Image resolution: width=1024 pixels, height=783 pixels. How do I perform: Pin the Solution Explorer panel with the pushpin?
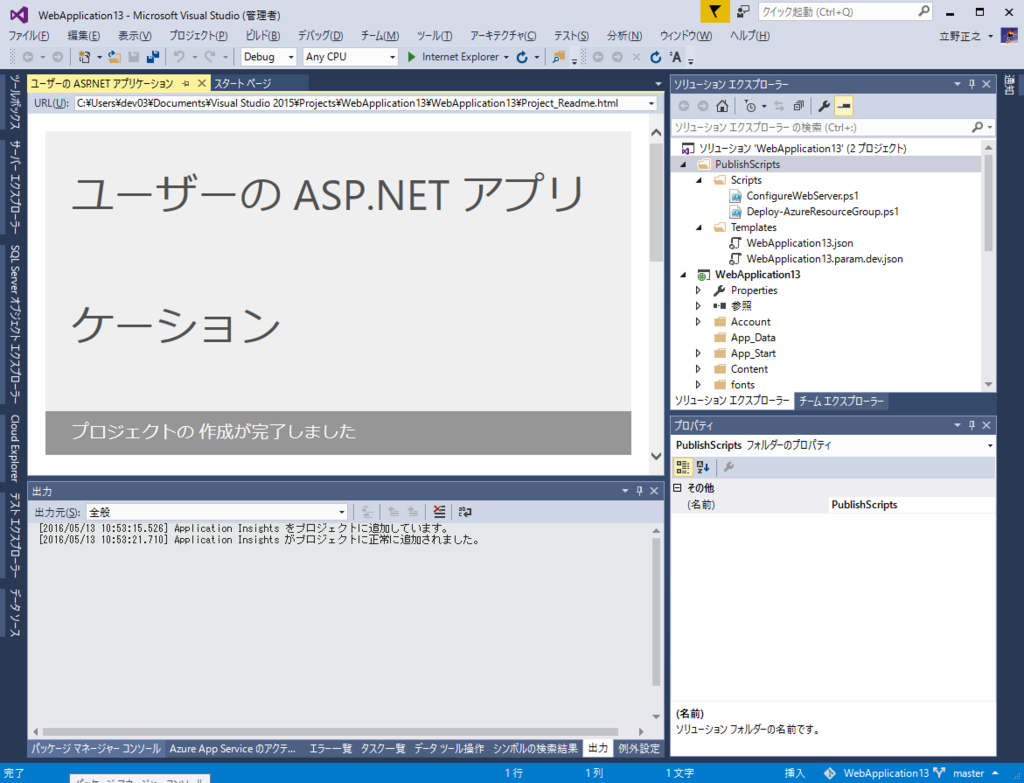click(x=972, y=84)
